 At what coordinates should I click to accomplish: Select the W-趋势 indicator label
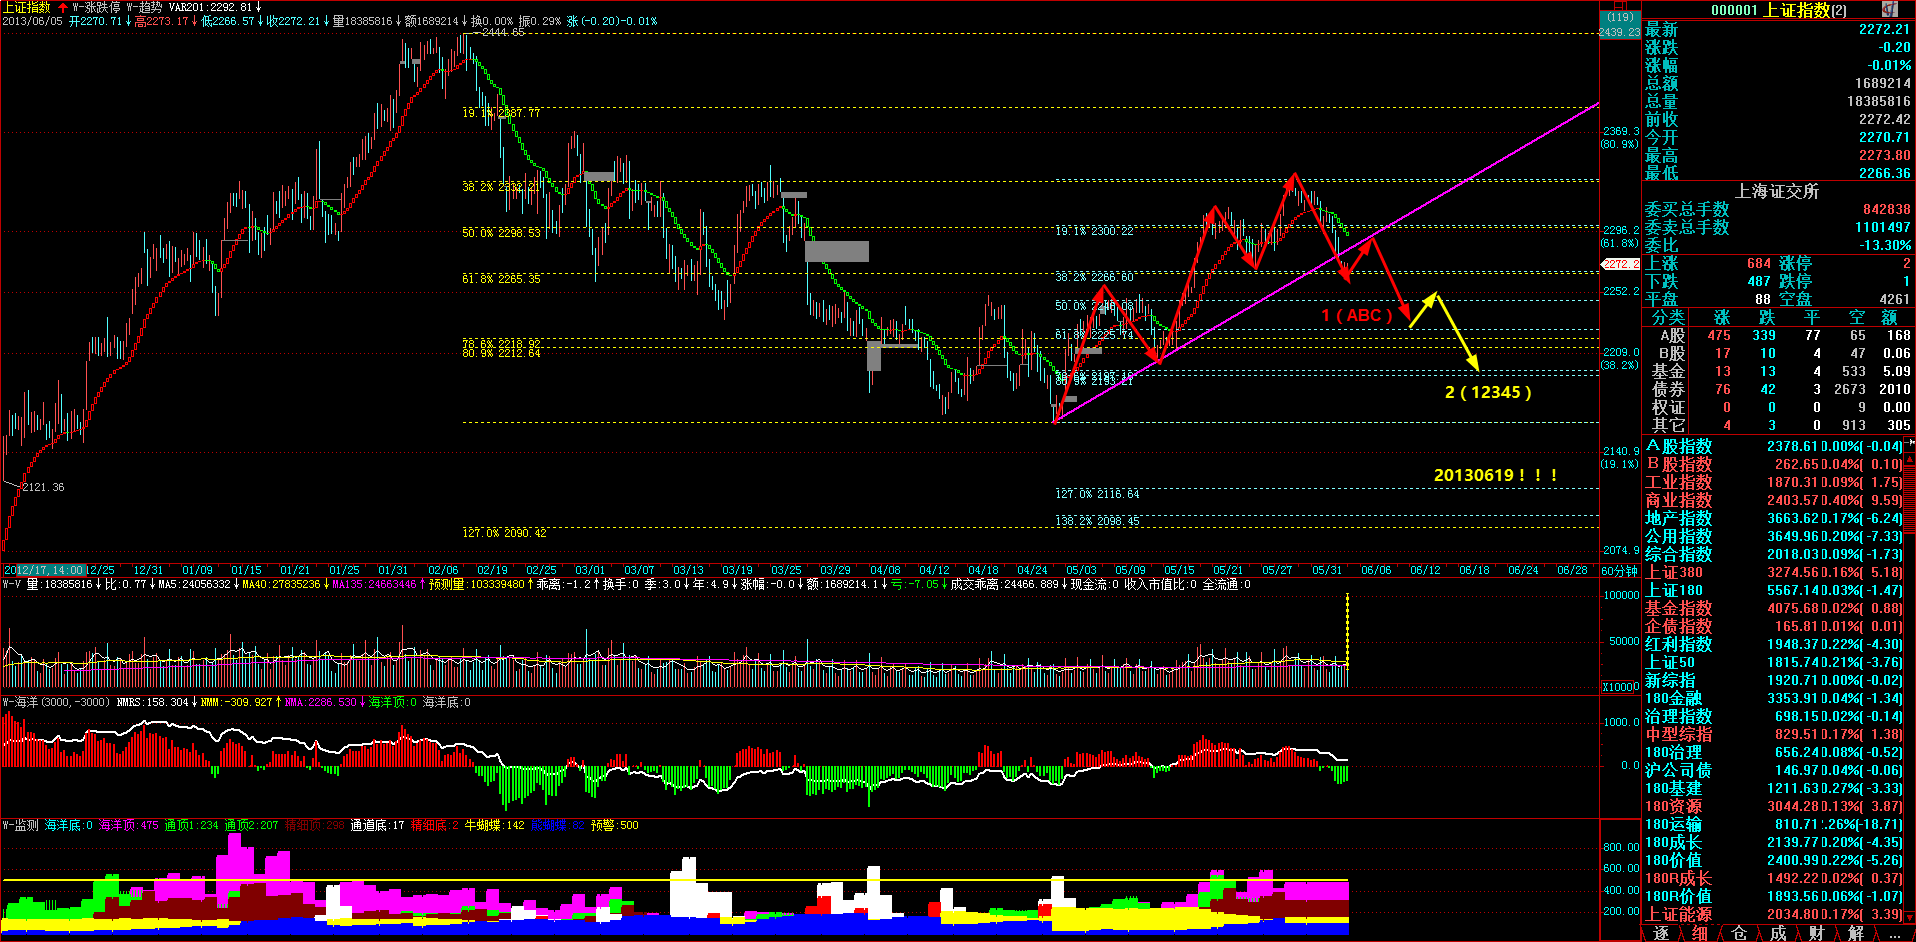tap(144, 7)
